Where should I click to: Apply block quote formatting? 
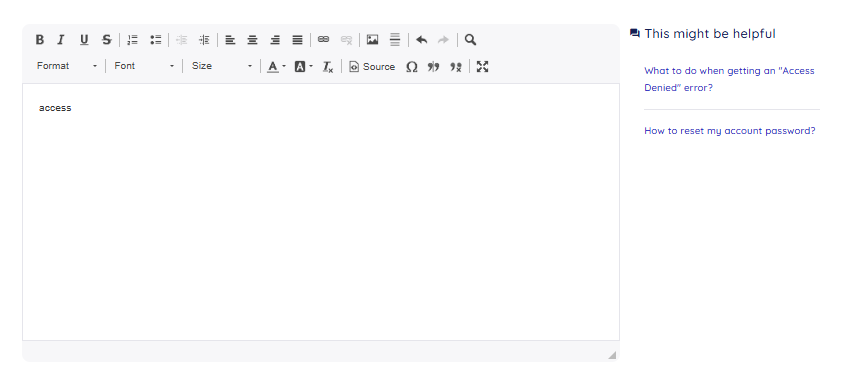tap(433, 67)
